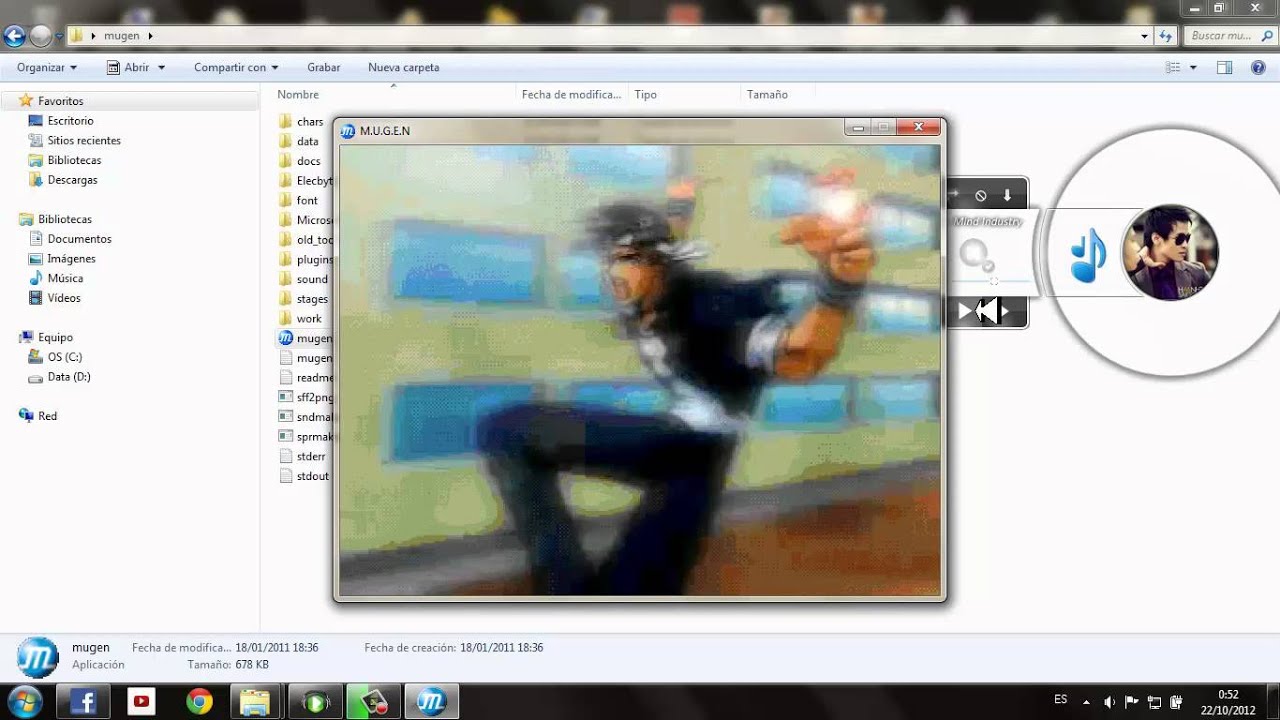1280x720 pixels.
Task: Open Música library
Action: tap(65, 278)
